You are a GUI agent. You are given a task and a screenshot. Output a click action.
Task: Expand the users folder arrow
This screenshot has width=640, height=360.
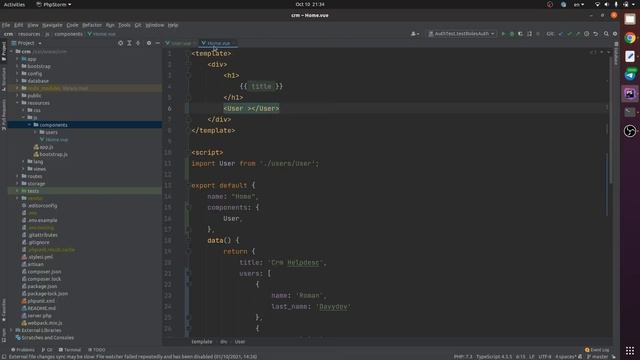[x=35, y=132]
